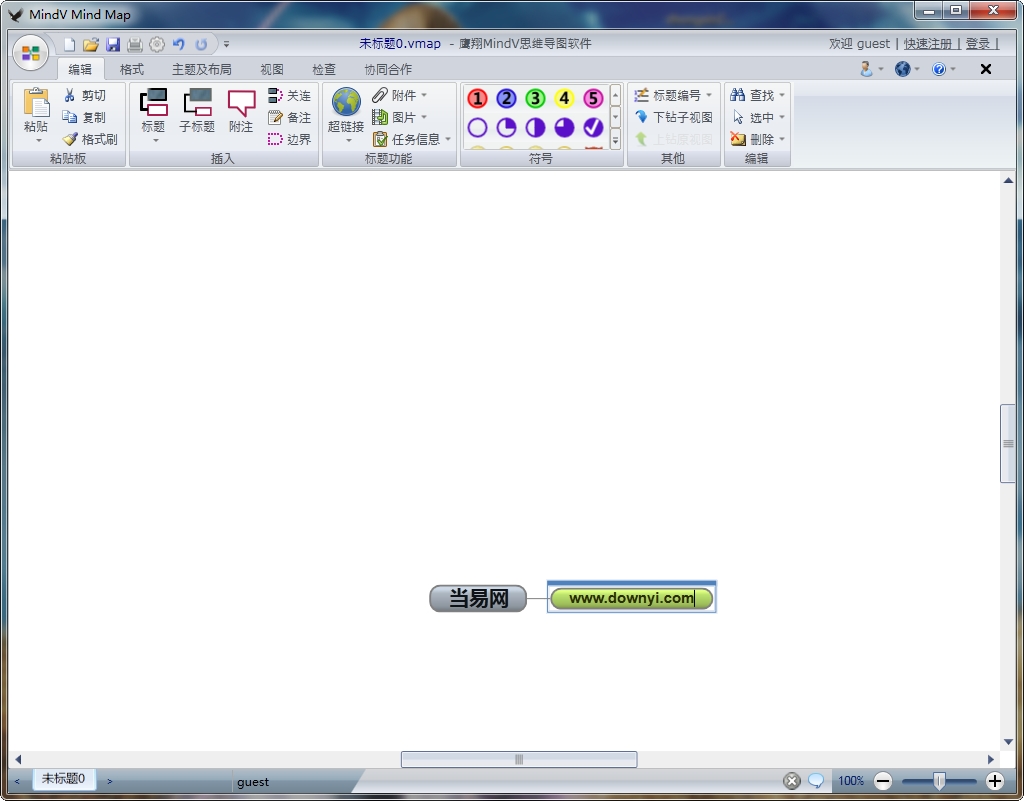Click the 快速注册 registration link
Screen dimensions: 1024x801
coord(928,43)
